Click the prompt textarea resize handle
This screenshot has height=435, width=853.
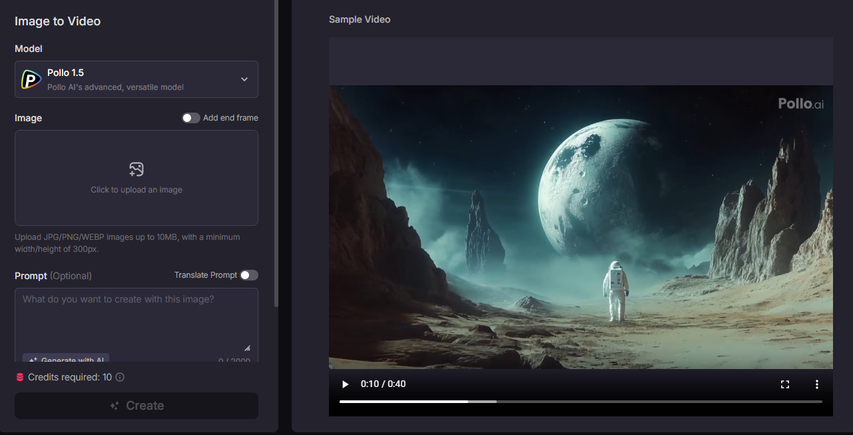tap(247, 348)
